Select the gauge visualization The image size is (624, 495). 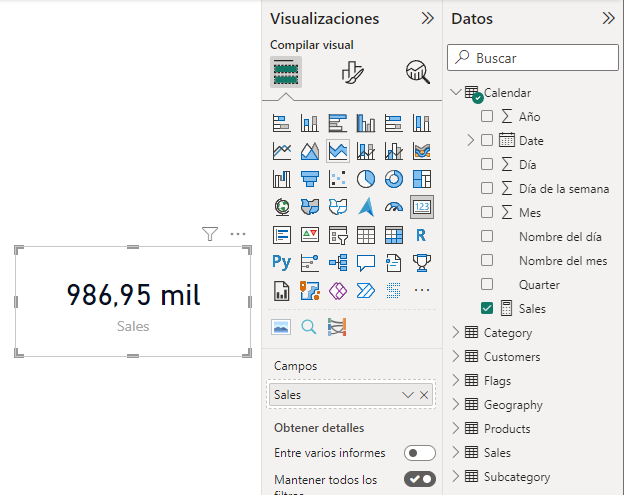coord(394,207)
